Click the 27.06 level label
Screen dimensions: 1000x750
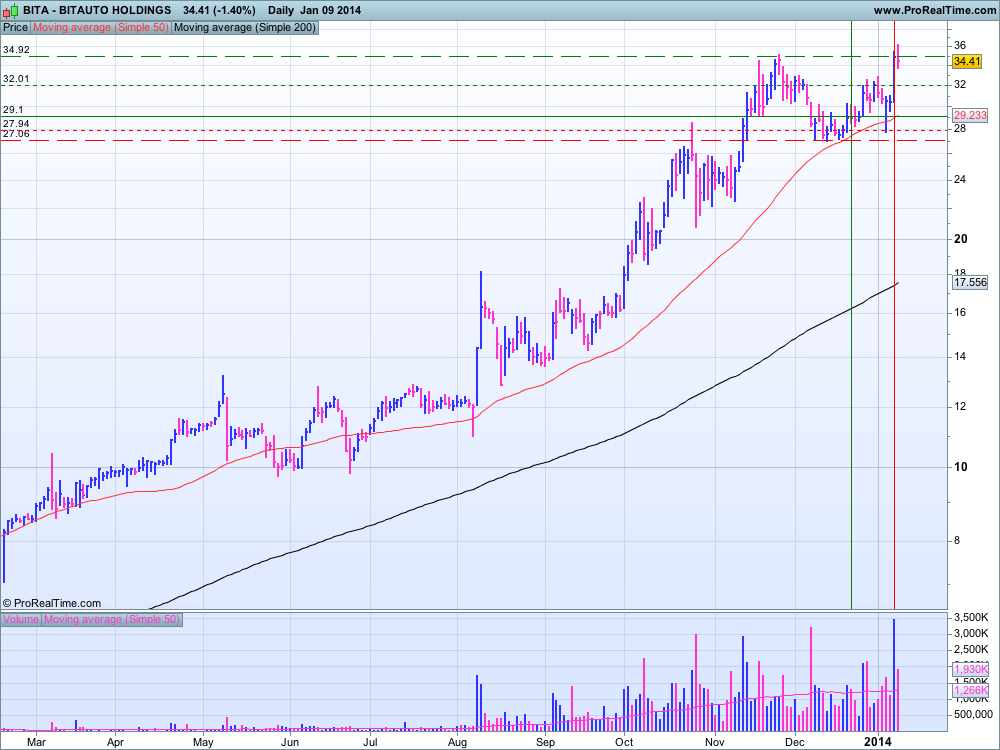click(x=16, y=134)
